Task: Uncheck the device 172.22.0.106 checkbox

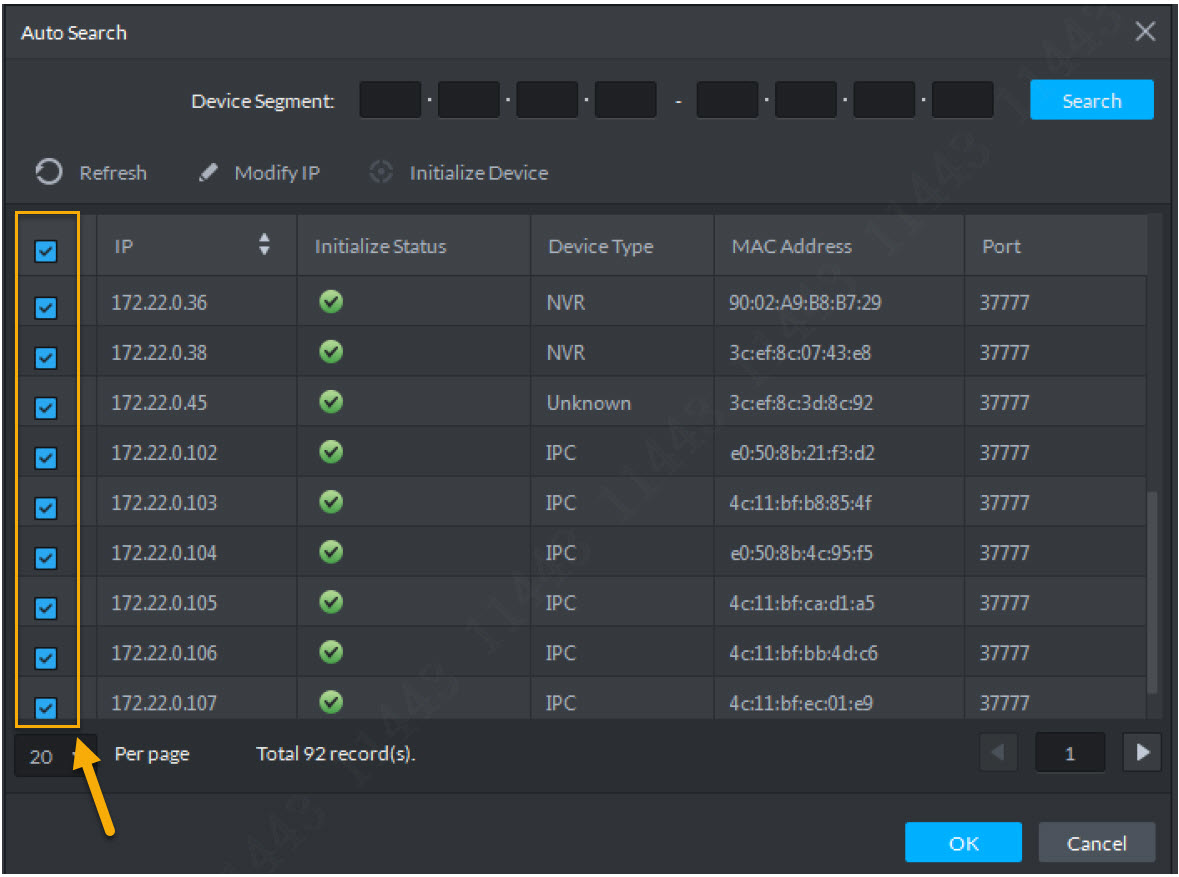Action: (x=46, y=658)
